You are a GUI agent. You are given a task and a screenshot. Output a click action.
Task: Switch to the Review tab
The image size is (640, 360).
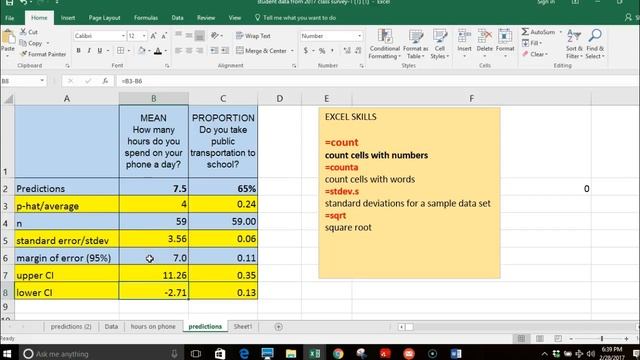point(206,18)
